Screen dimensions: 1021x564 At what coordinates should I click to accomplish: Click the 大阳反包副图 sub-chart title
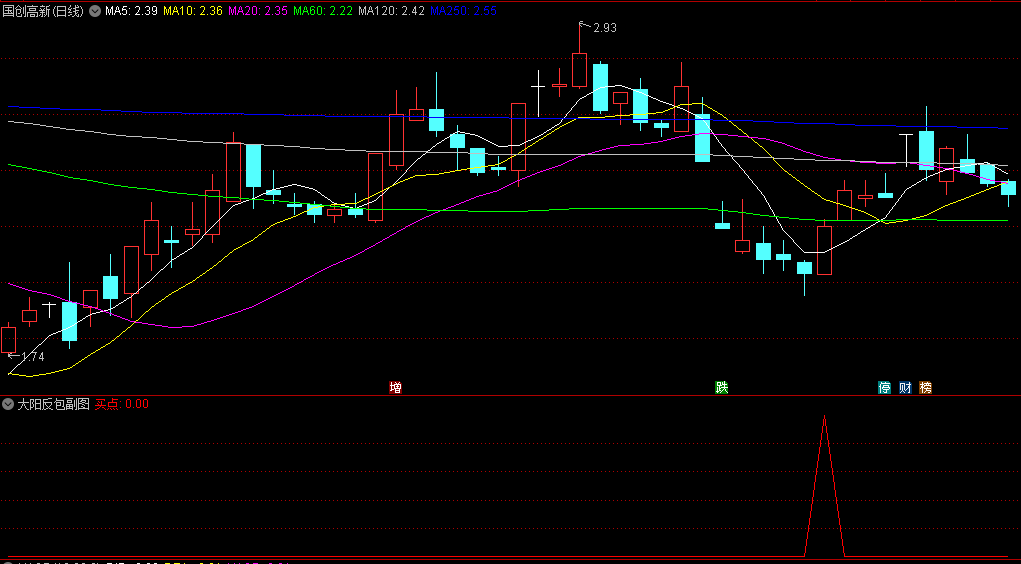click(x=53, y=404)
